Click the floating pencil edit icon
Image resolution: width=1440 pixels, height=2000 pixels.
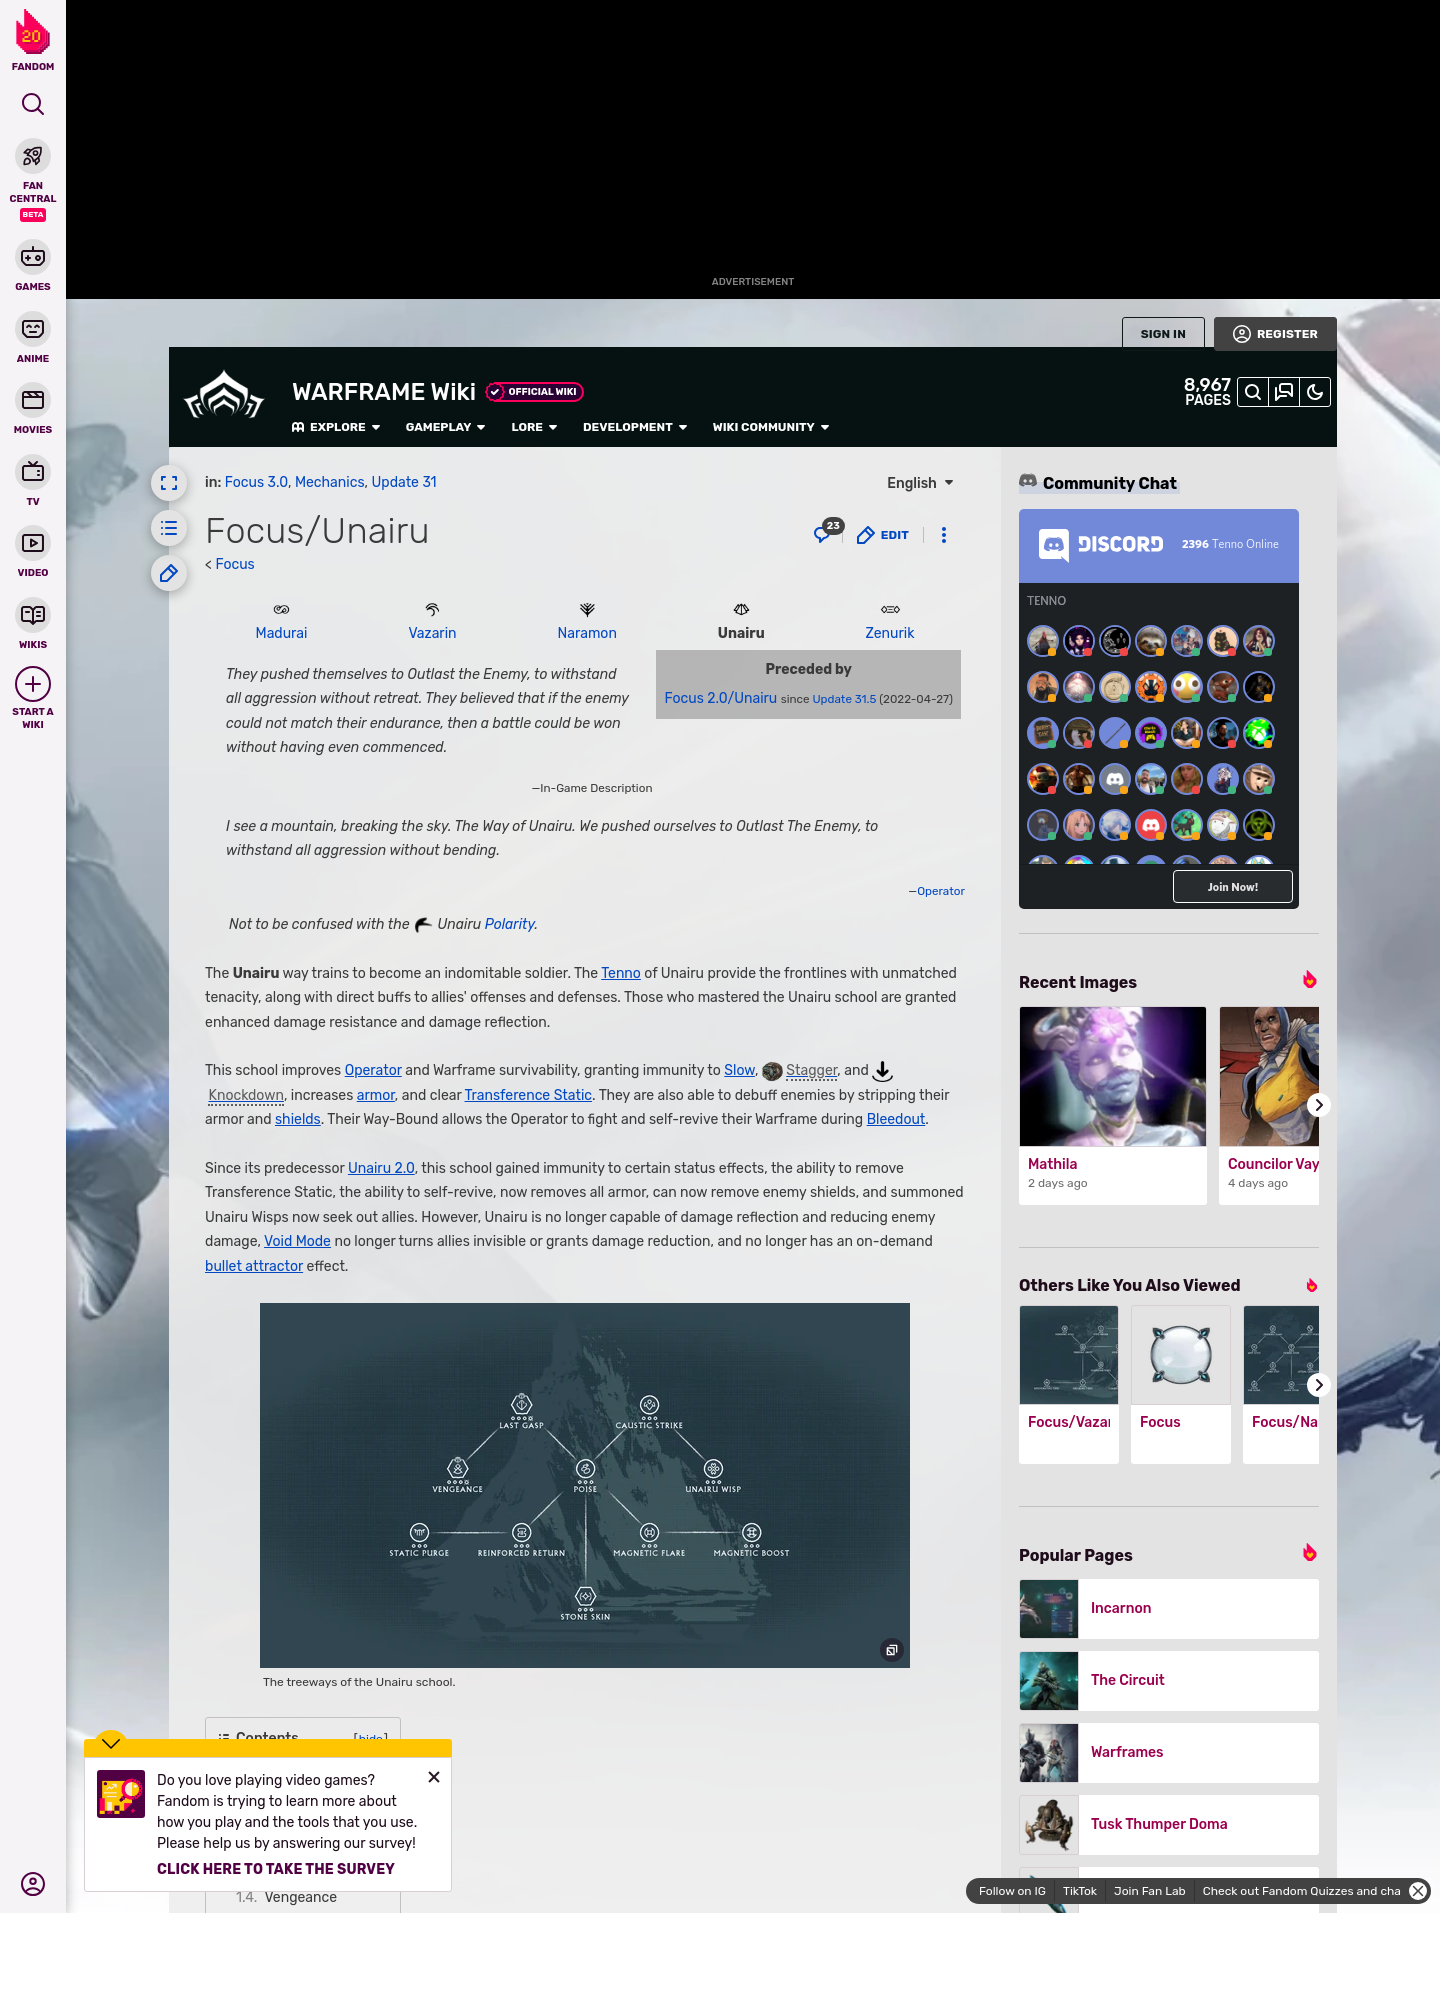click(169, 573)
